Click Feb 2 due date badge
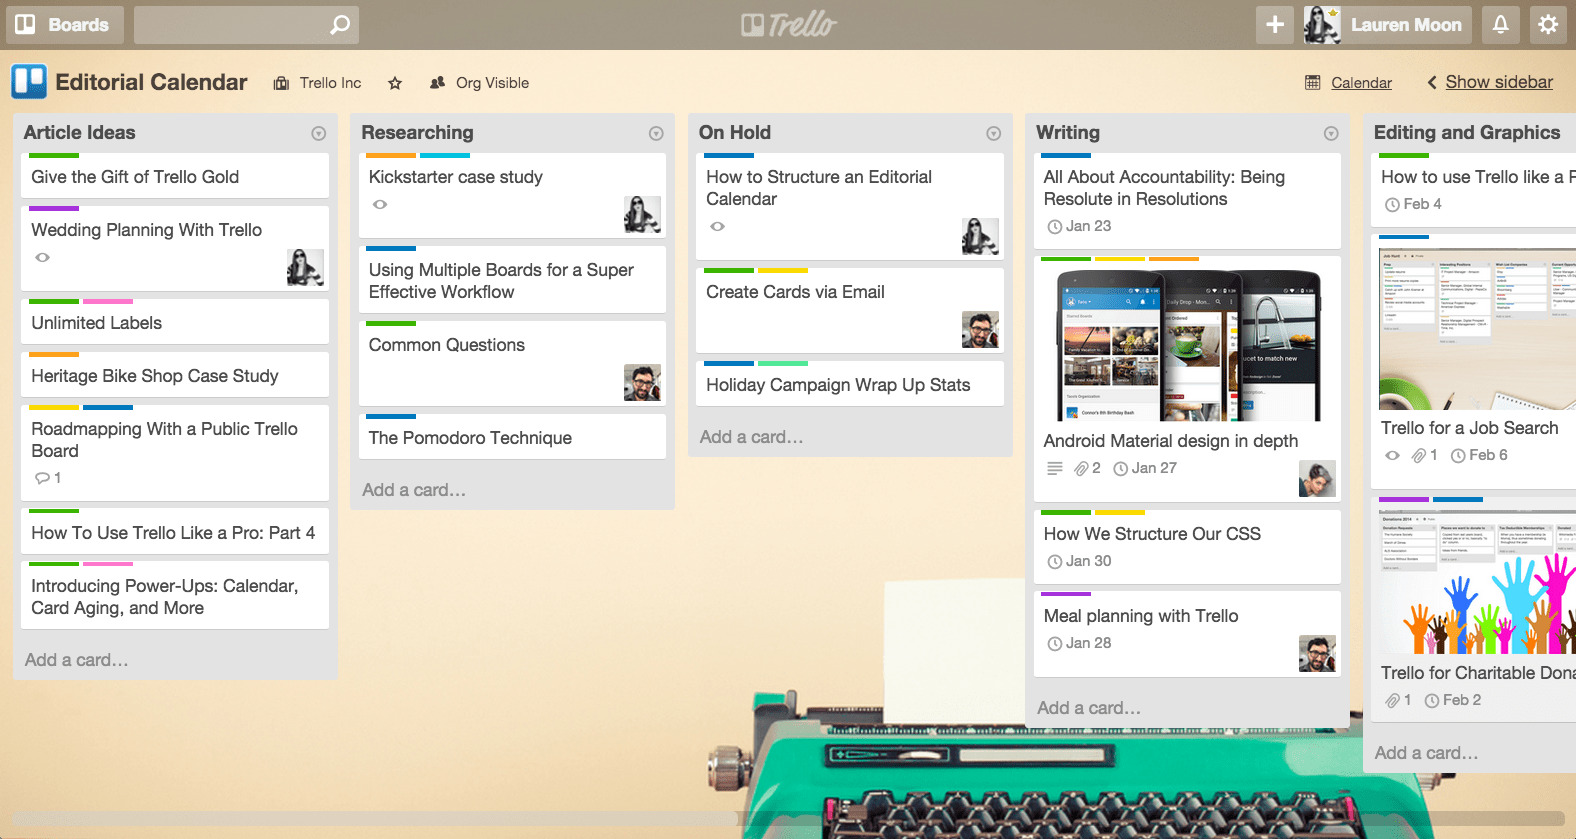Image resolution: width=1576 pixels, height=839 pixels. click(x=1453, y=700)
